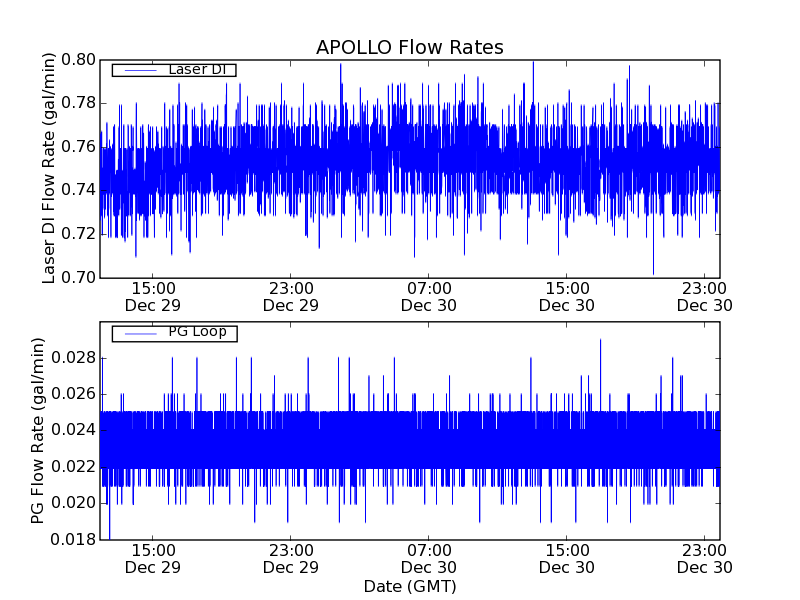Click 07:00 Dec 30 label under top chart

429,296
